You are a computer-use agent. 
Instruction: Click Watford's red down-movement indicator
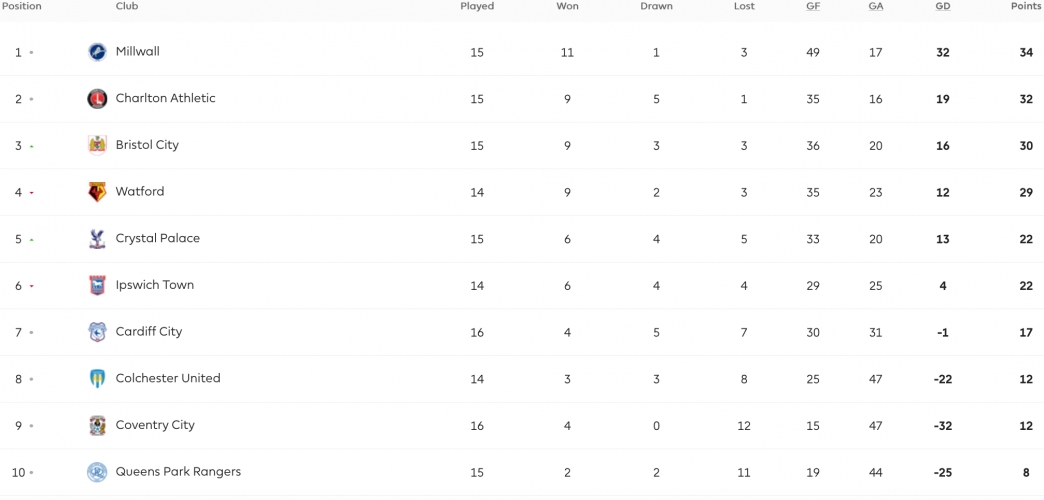point(31,193)
